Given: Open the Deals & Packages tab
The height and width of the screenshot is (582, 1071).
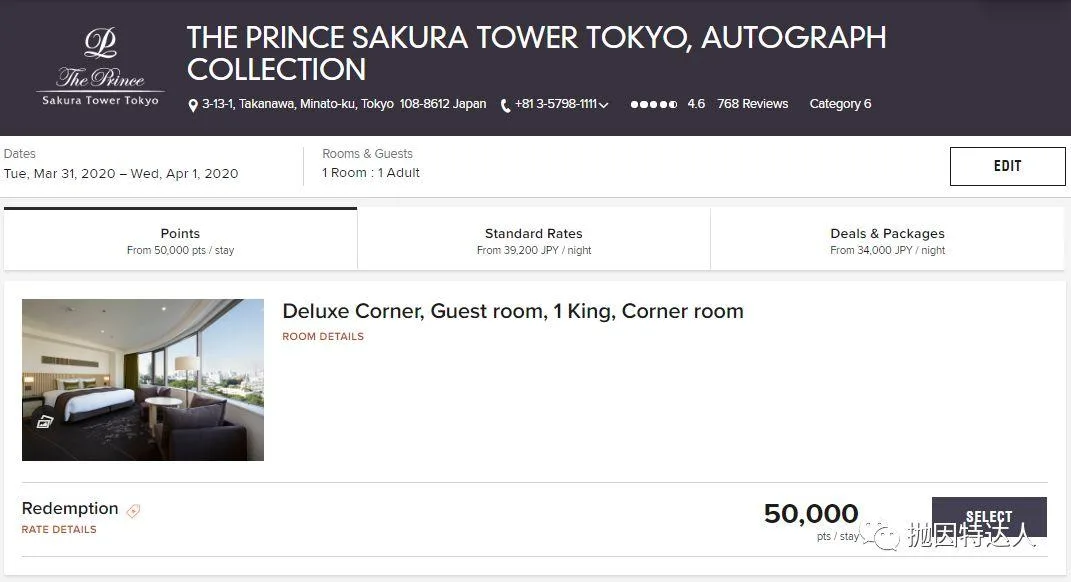Looking at the screenshot, I should (x=887, y=240).
